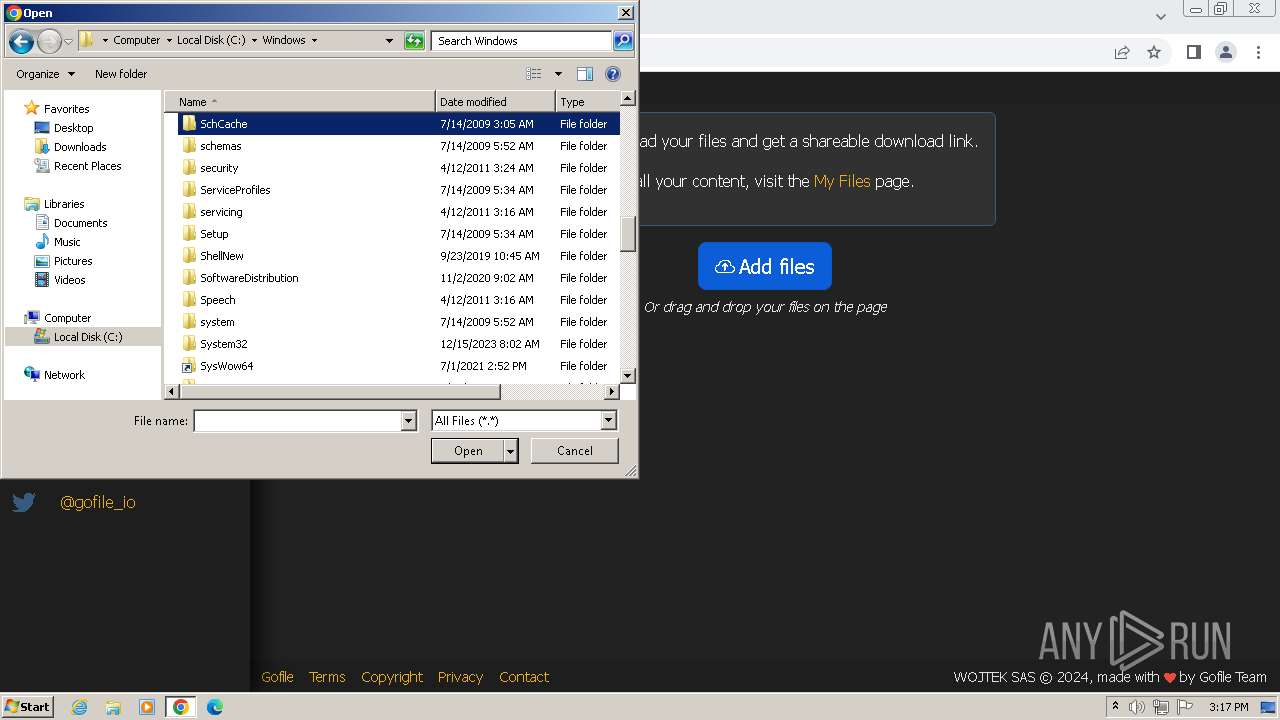This screenshot has height=720, width=1280.
Task: Switch to Chrome in the taskbar
Action: (180, 707)
